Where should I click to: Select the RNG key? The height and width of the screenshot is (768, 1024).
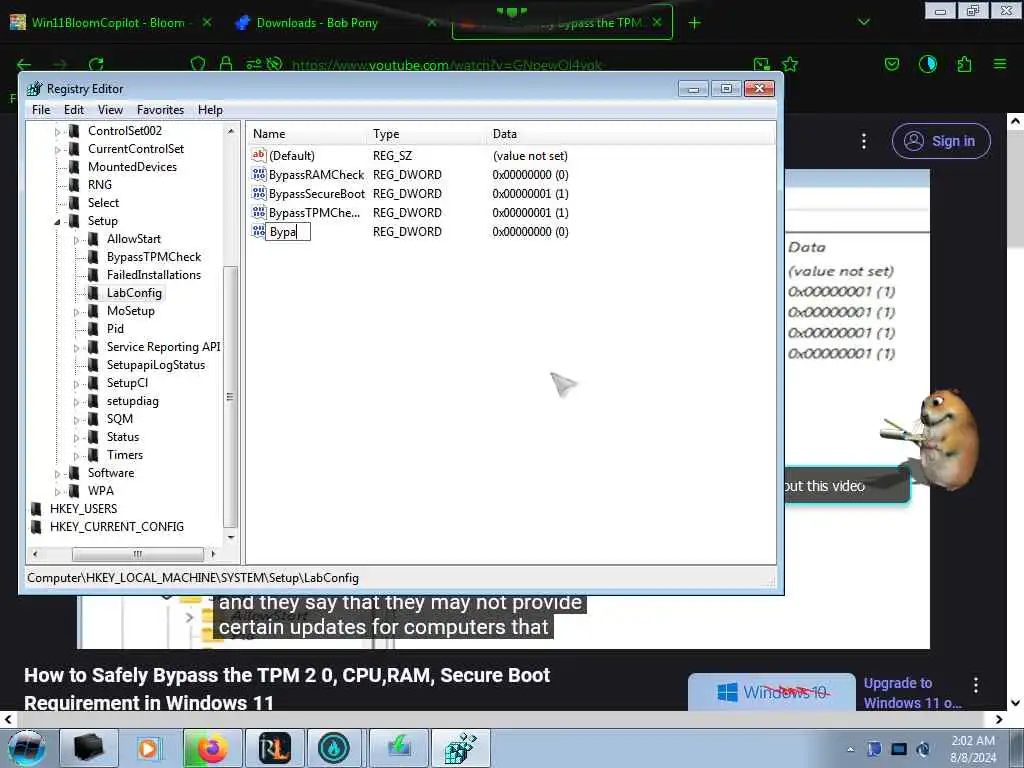tap(99, 185)
